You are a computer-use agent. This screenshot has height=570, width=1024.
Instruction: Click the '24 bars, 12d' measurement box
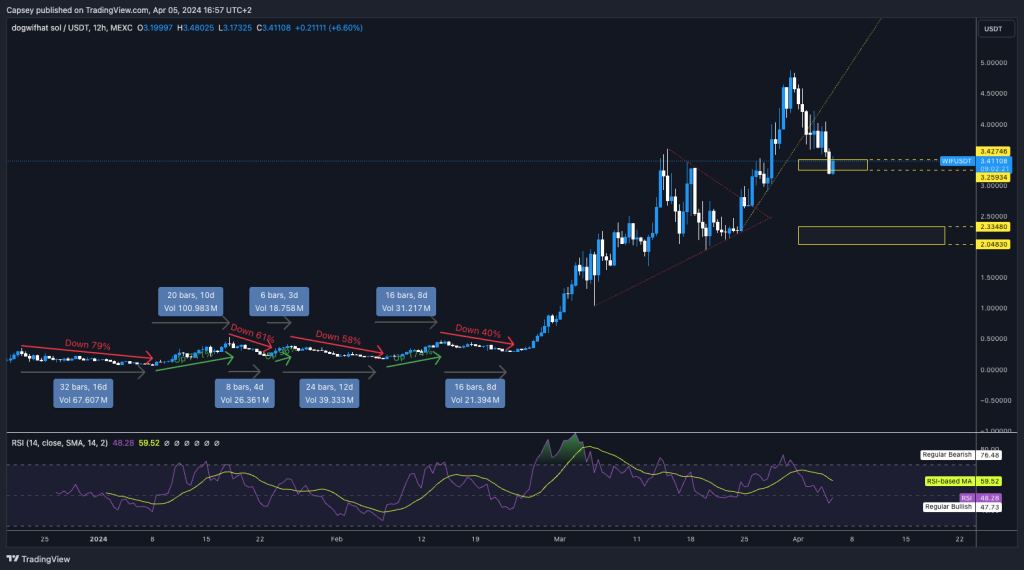(329, 393)
